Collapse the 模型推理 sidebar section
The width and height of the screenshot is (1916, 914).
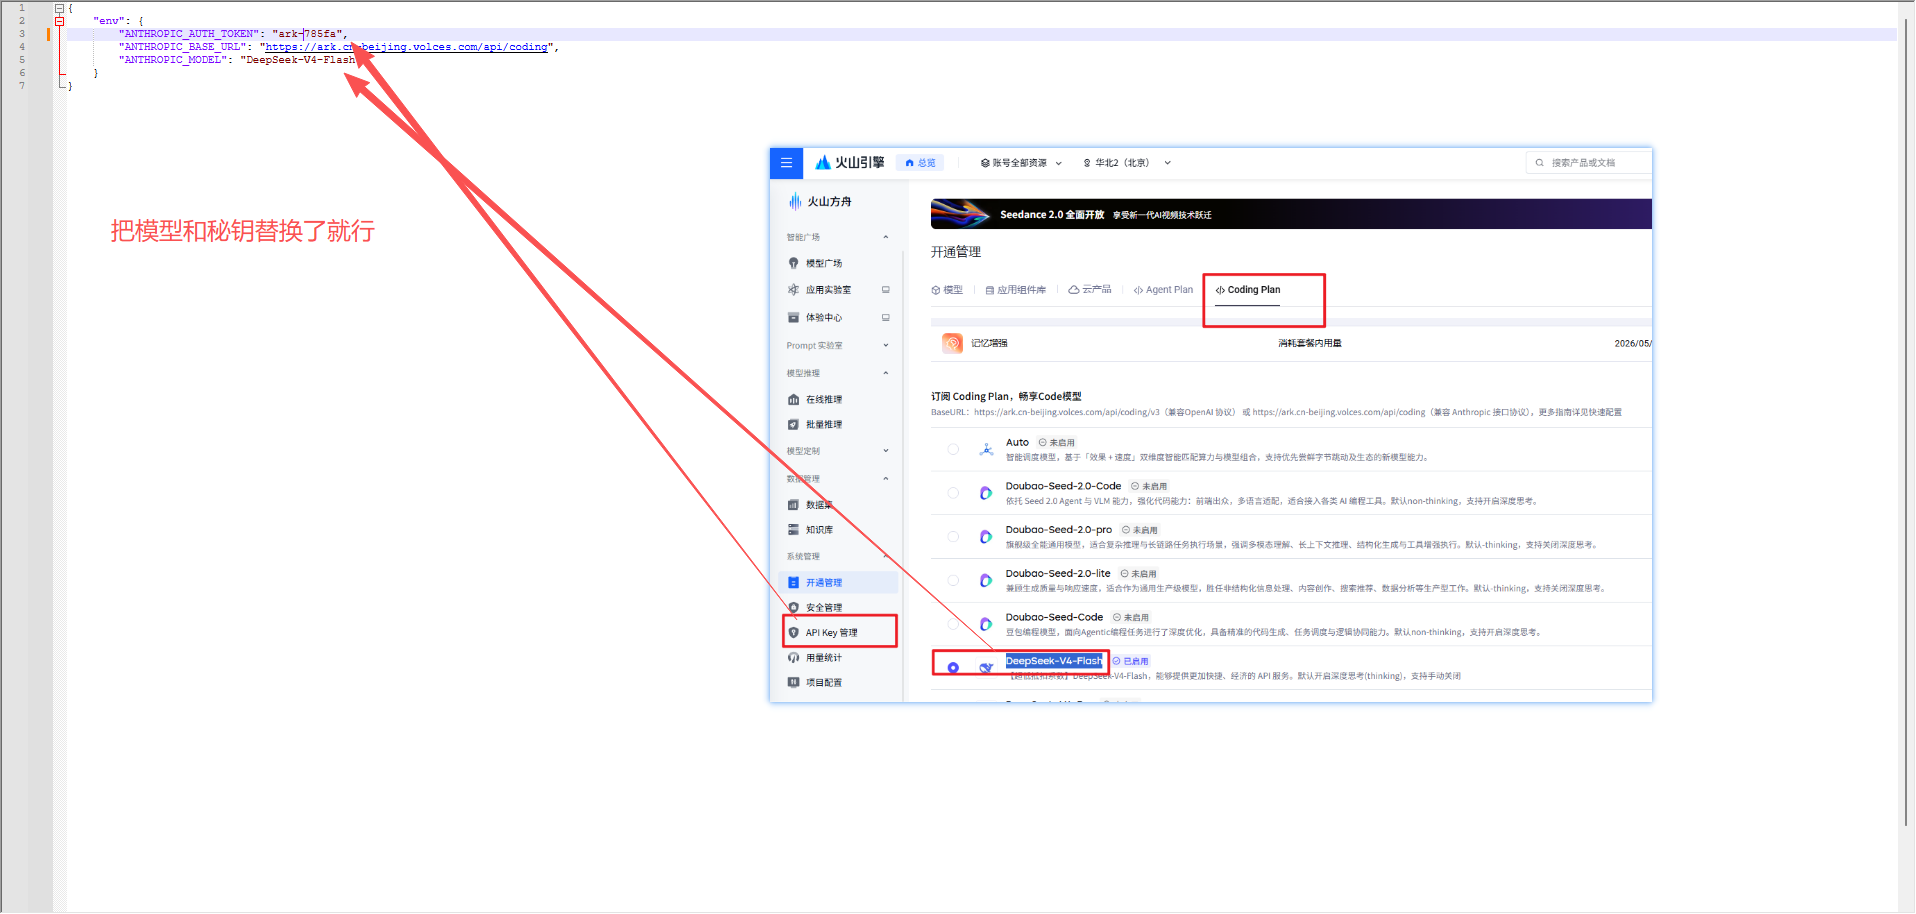coord(885,373)
